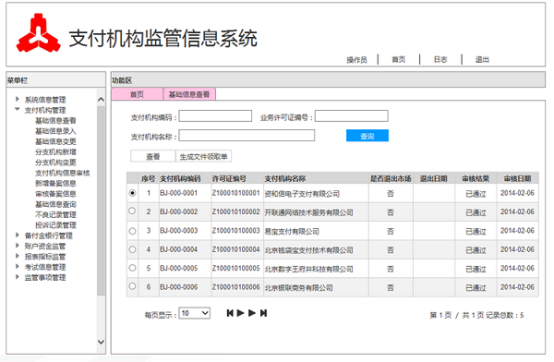Viewport: 554px width, 362px height.
Task: Go to previous page arrow
Action: tap(241, 313)
